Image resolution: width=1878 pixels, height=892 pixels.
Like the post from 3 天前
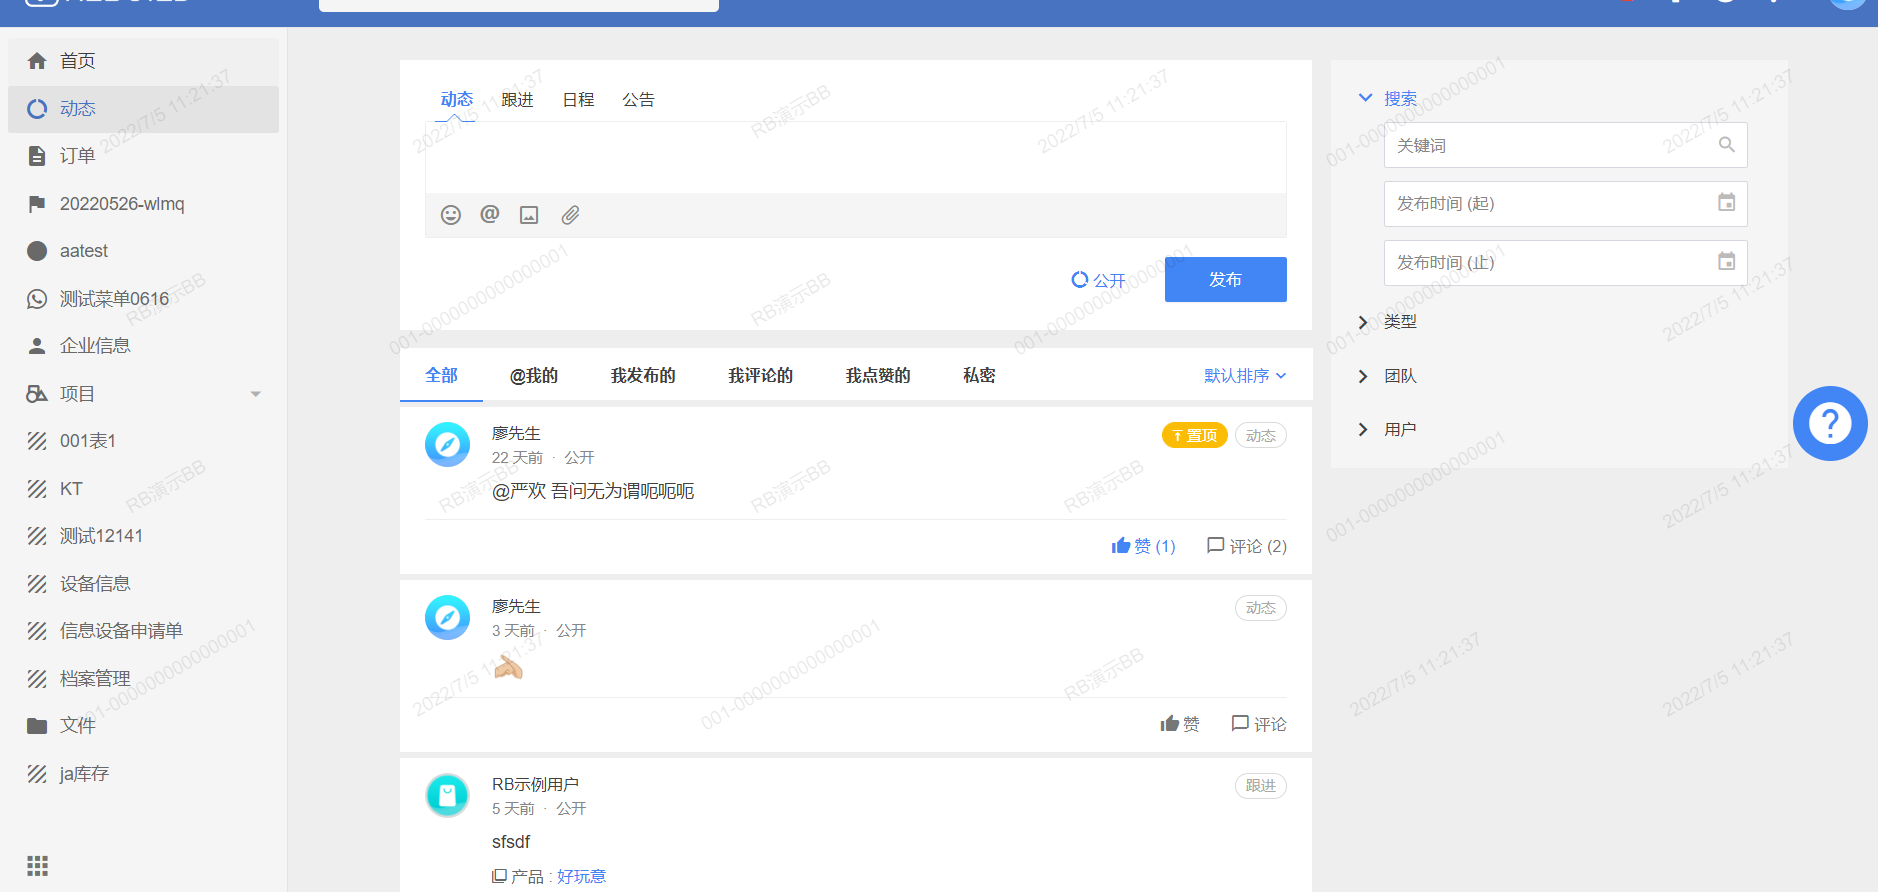1180,724
